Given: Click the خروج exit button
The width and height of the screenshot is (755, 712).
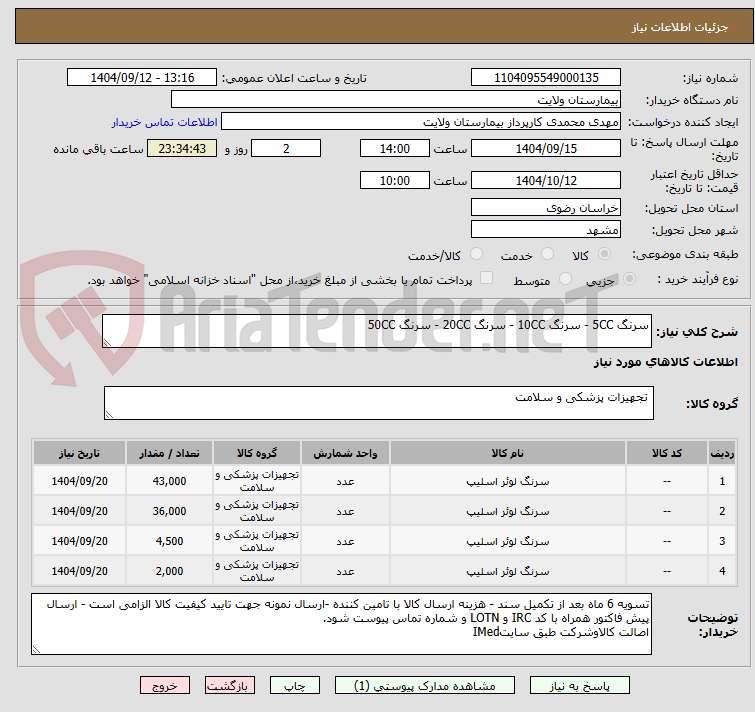Looking at the screenshot, I should point(165,686).
